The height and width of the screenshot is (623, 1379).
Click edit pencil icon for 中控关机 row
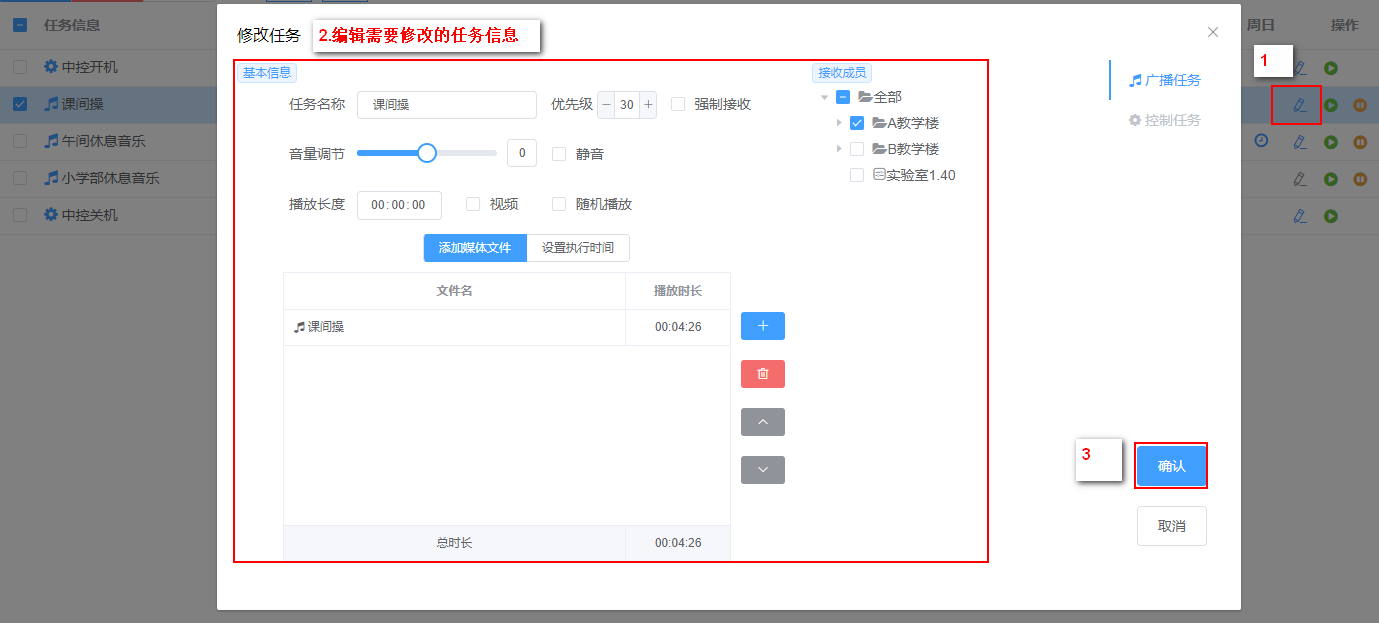[x=1299, y=216]
